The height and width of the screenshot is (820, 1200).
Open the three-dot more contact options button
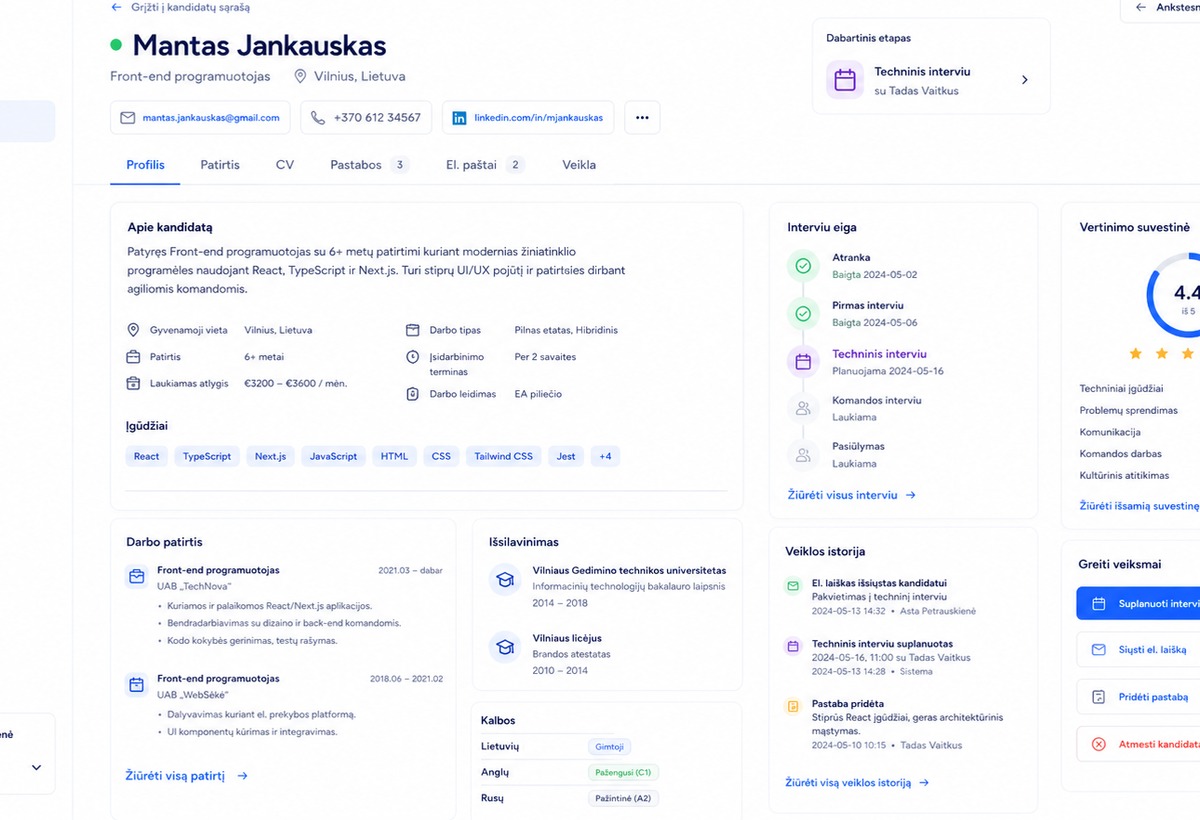[x=642, y=117]
